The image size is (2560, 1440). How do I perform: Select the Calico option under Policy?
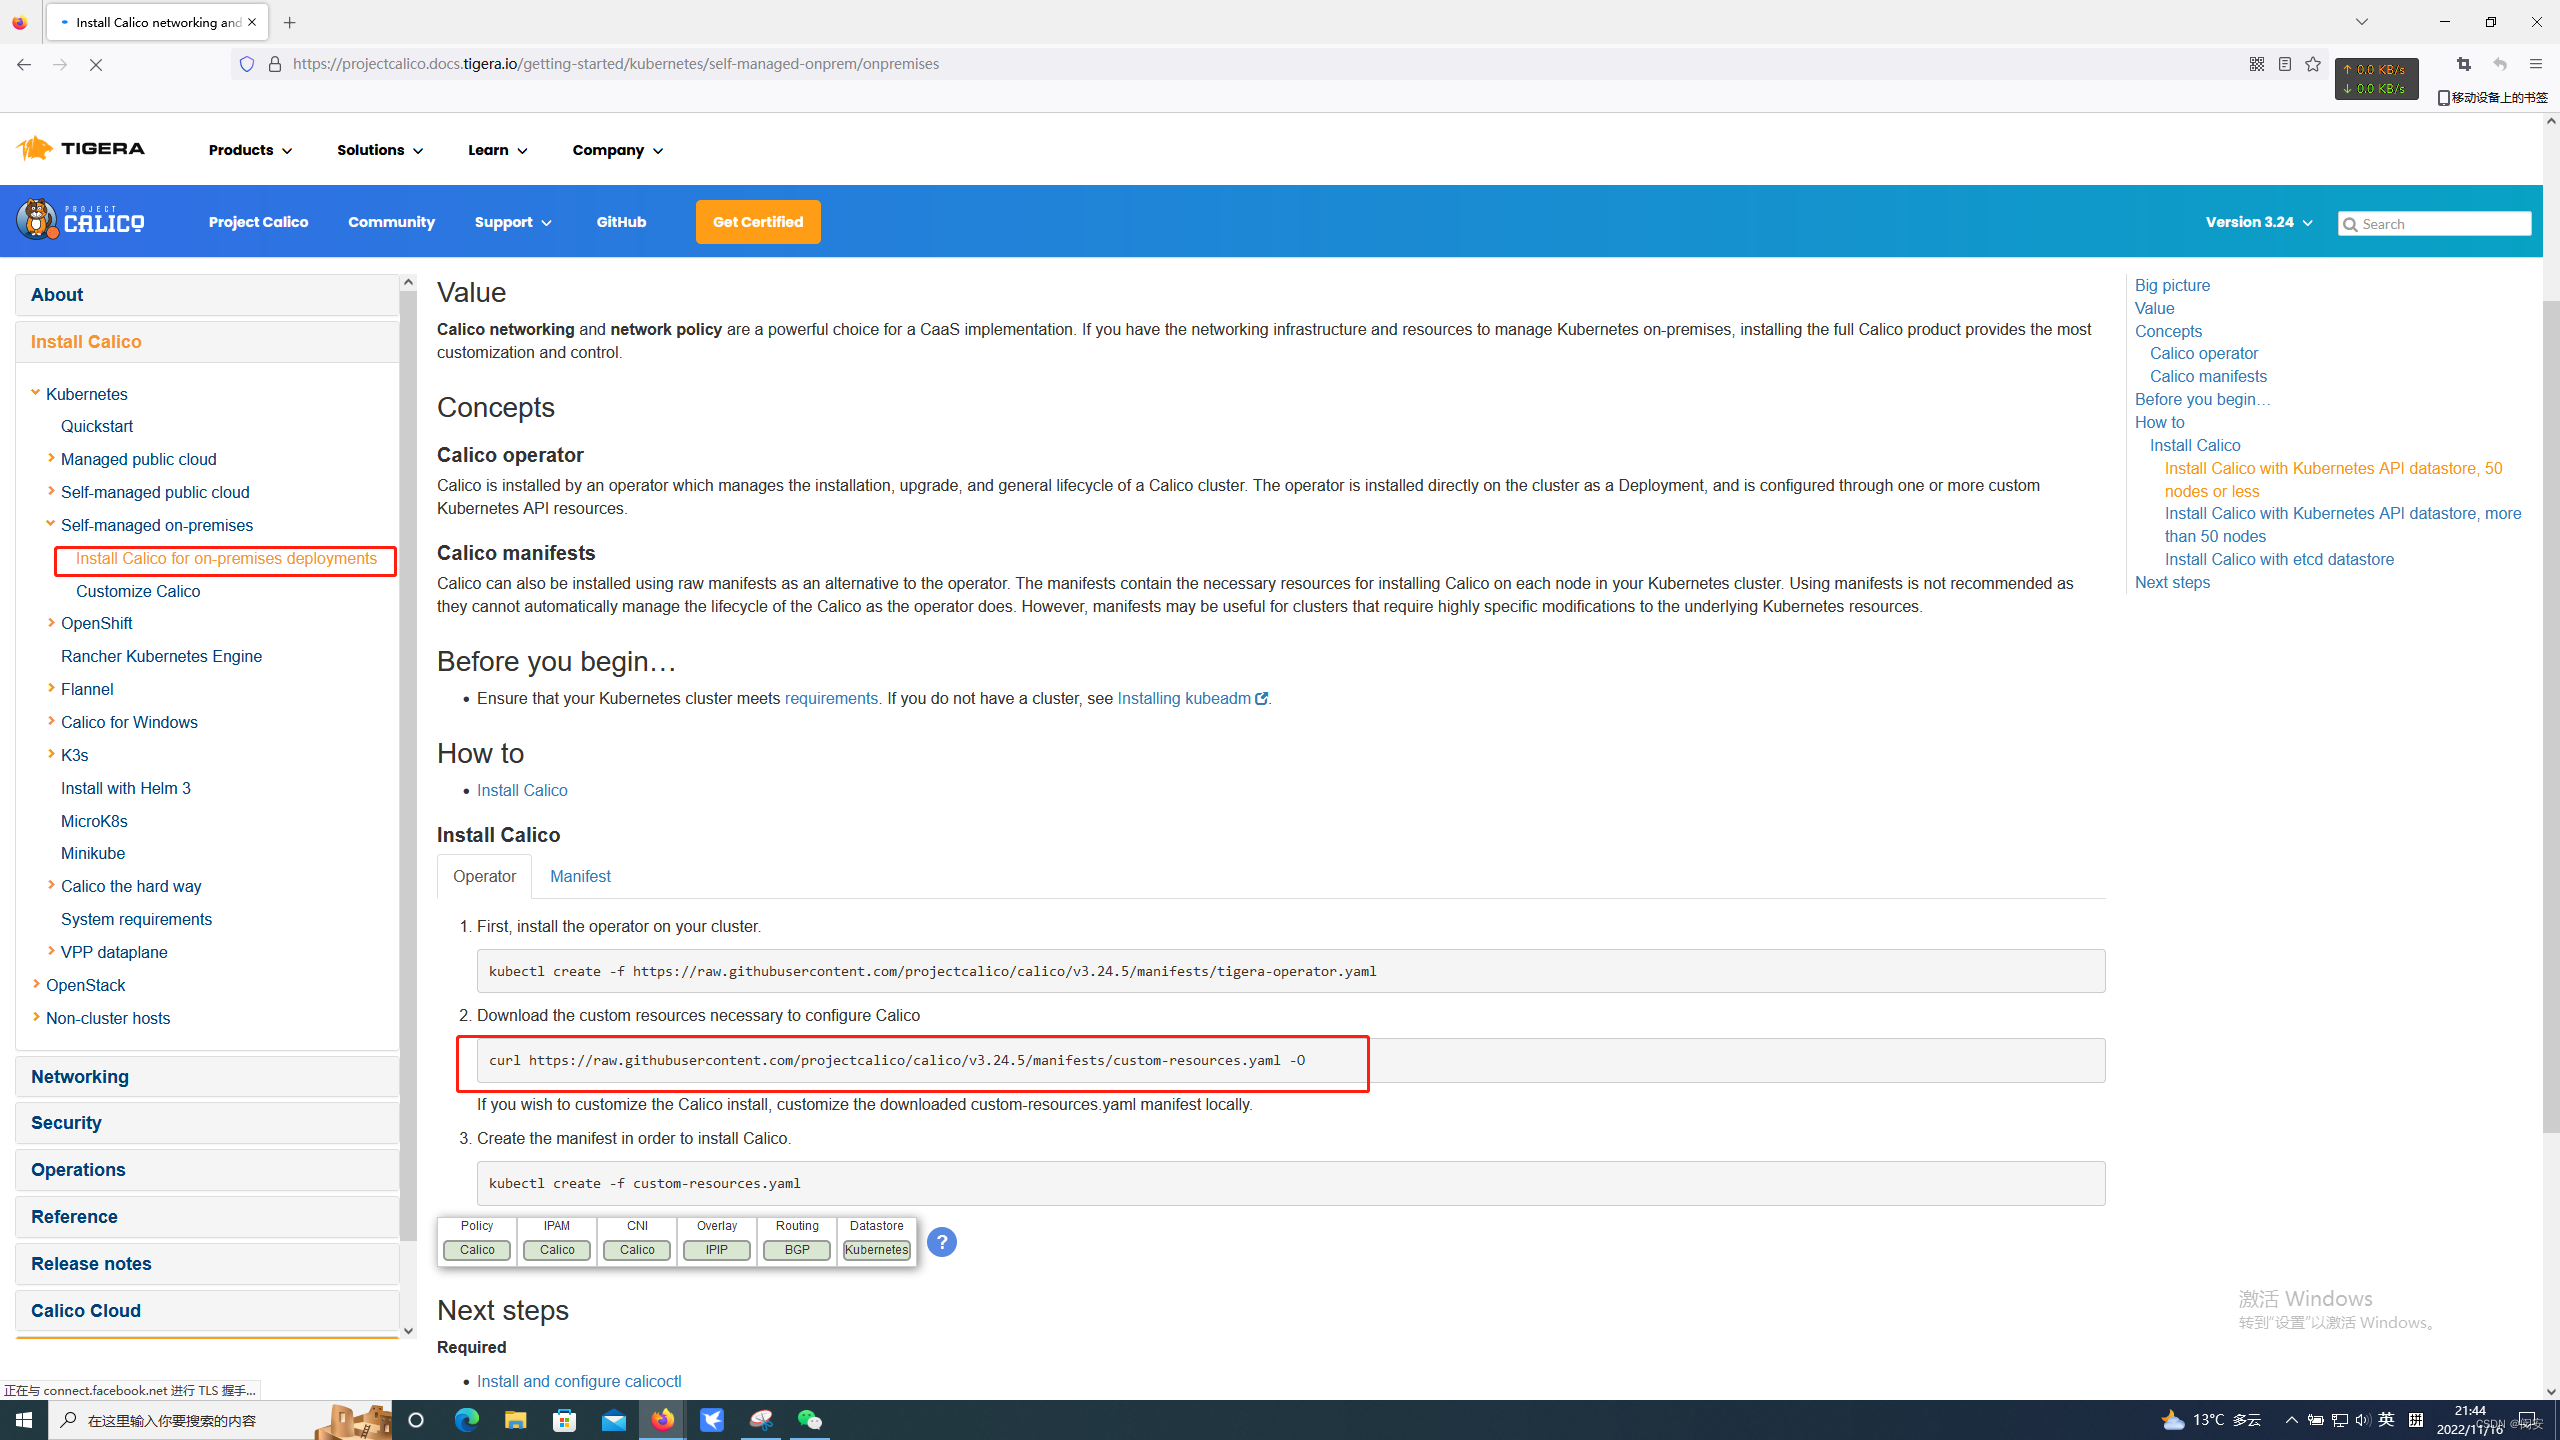pos(477,1250)
